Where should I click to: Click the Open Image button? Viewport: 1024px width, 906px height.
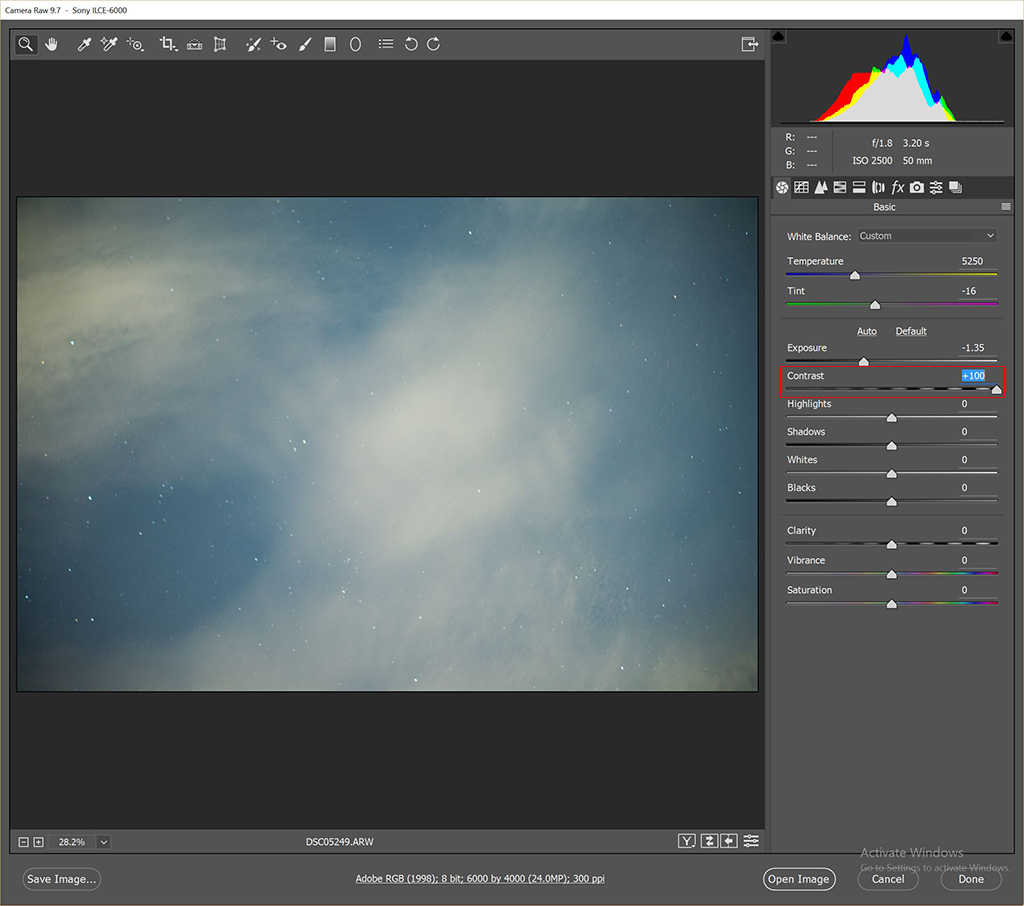pos(797,879)
